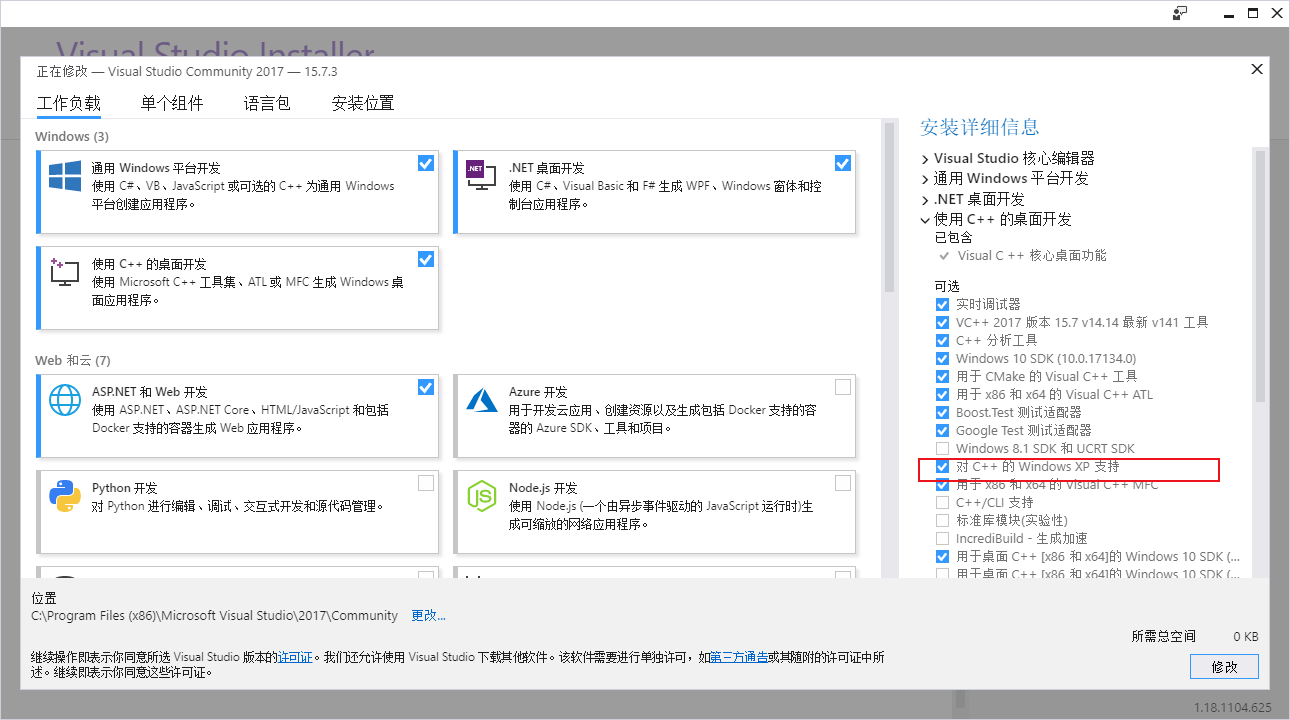Click the 更改... location link
The height and width of the screenshot is (720, 1290).
(x=429, y=615)
